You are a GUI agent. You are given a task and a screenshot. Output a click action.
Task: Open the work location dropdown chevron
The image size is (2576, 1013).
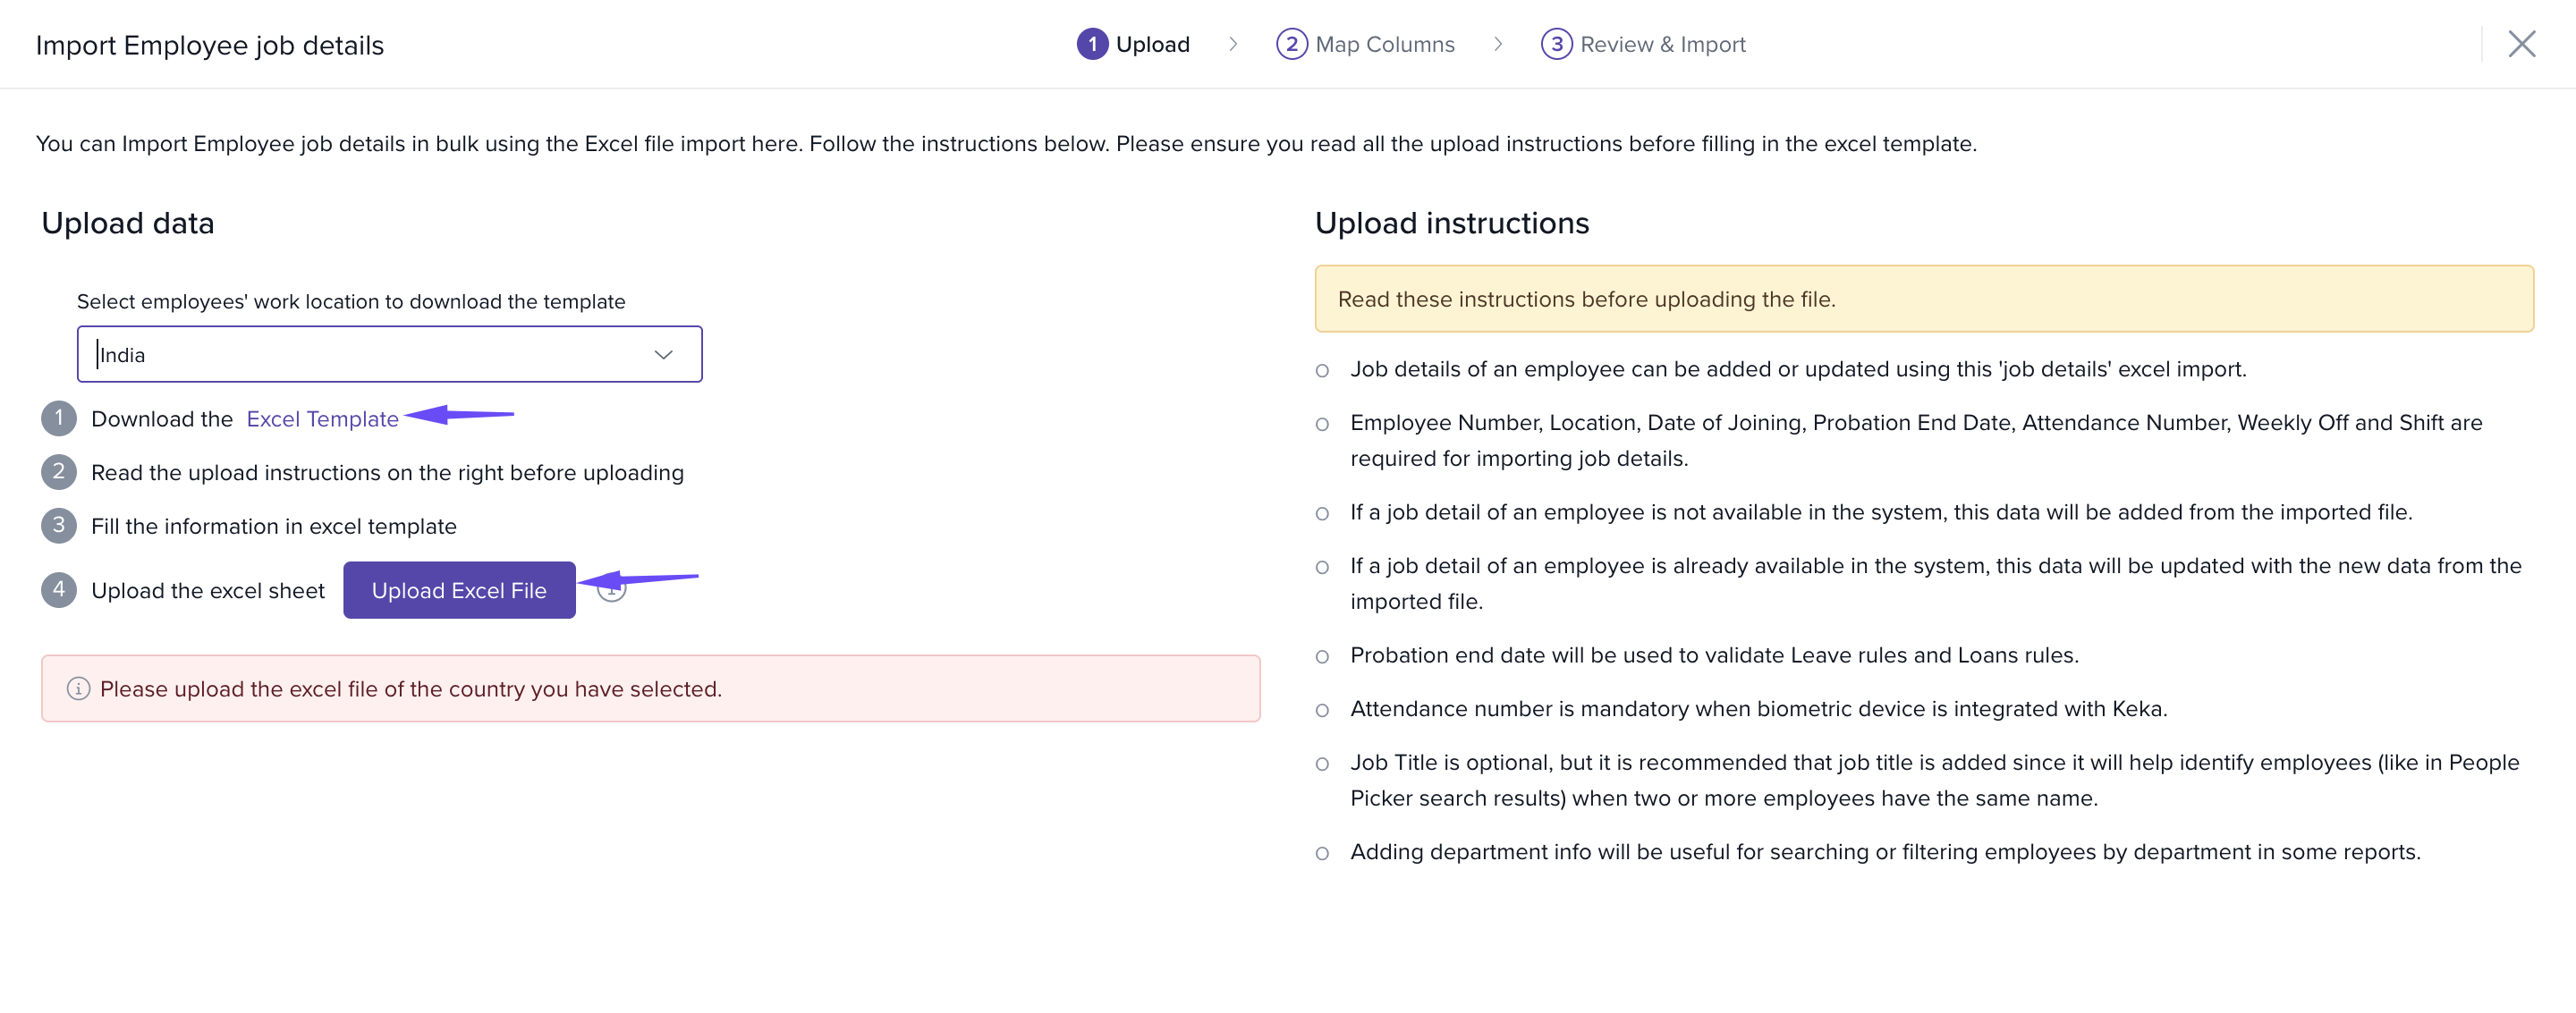[663, 355]
